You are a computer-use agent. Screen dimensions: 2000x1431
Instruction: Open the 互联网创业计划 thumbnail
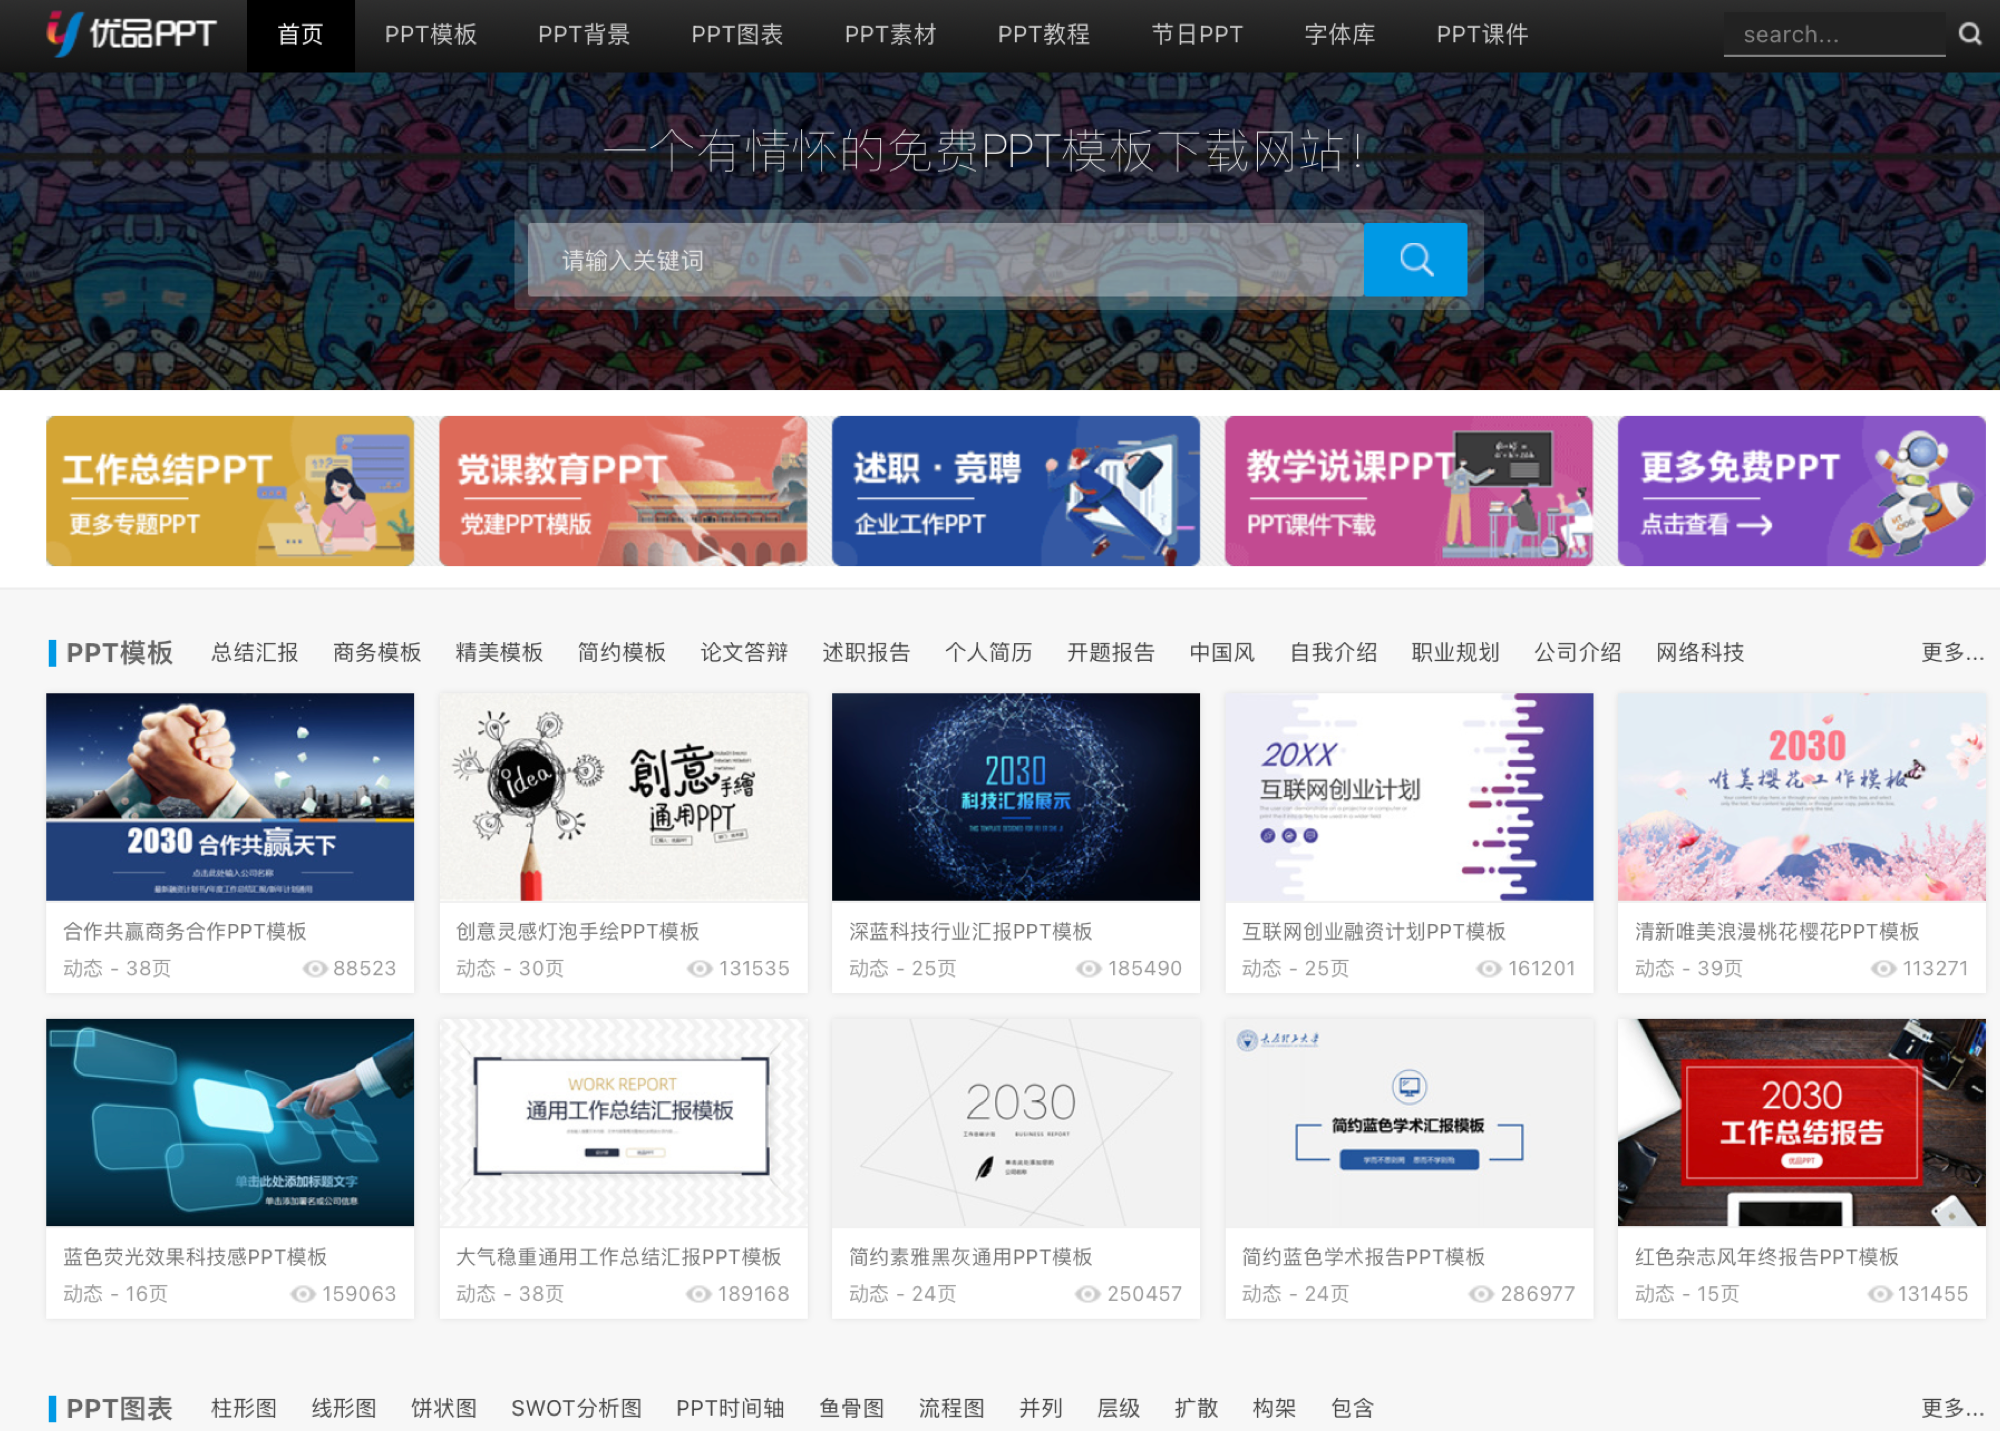click(x=1409, y=797)
